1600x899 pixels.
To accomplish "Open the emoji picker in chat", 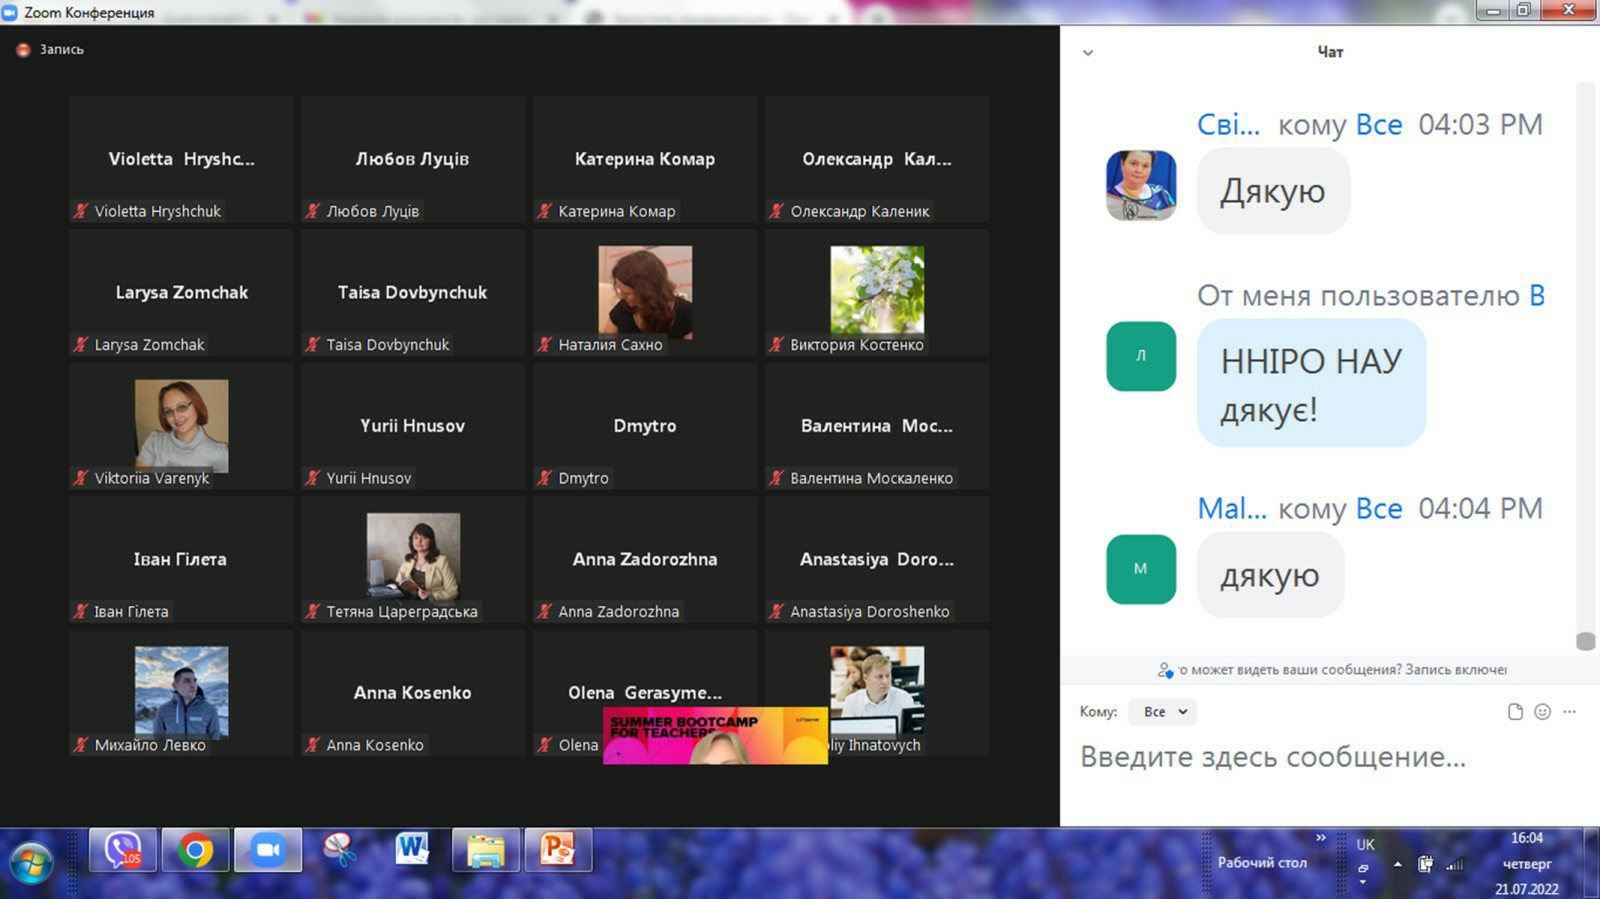I will pos(1542,712).
